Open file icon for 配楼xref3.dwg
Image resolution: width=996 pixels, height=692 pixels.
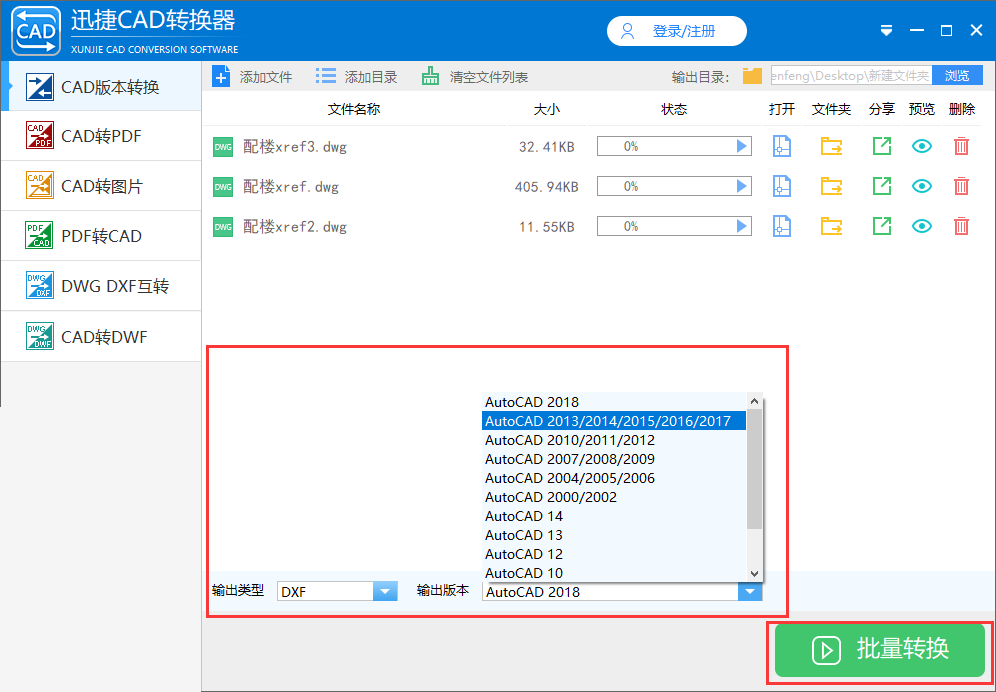coord(781,146)
